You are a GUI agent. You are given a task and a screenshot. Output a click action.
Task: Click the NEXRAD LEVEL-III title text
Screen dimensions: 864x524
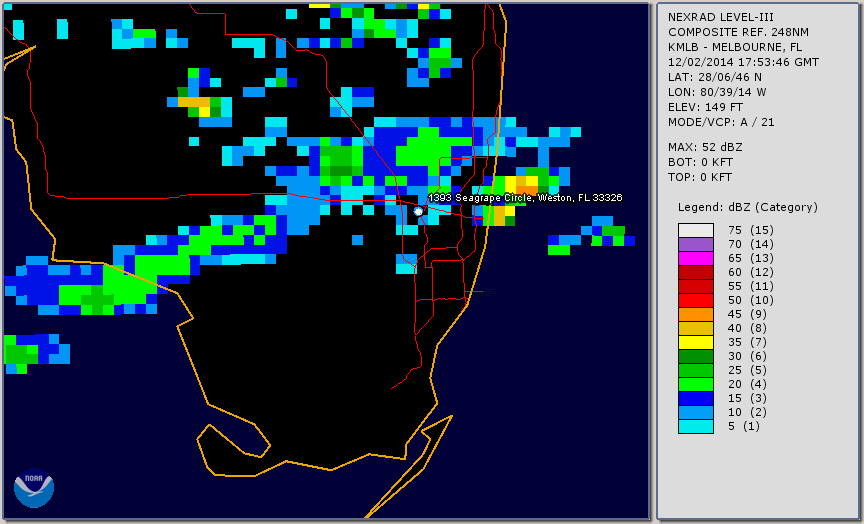721,18
